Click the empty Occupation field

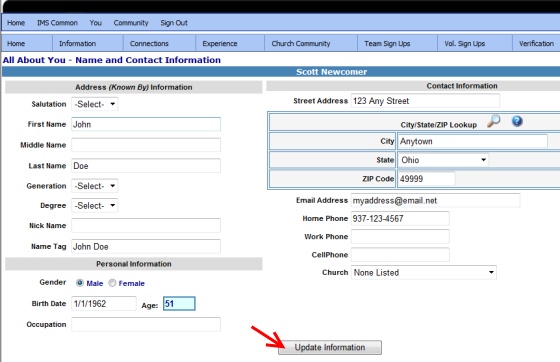click(146, 324)
